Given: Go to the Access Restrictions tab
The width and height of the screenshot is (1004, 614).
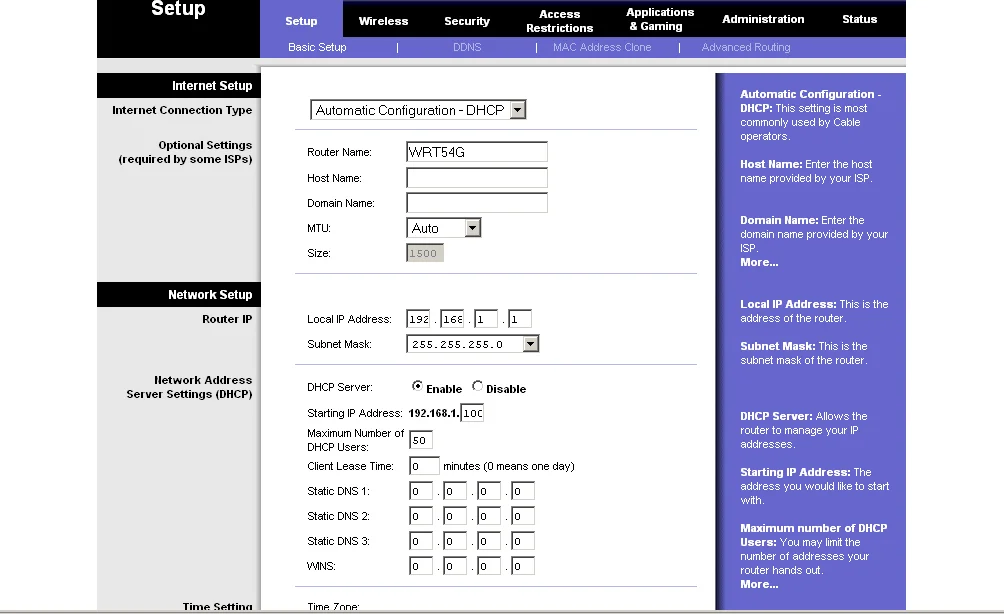Looking at the screenshot, I should pos(559,20).
